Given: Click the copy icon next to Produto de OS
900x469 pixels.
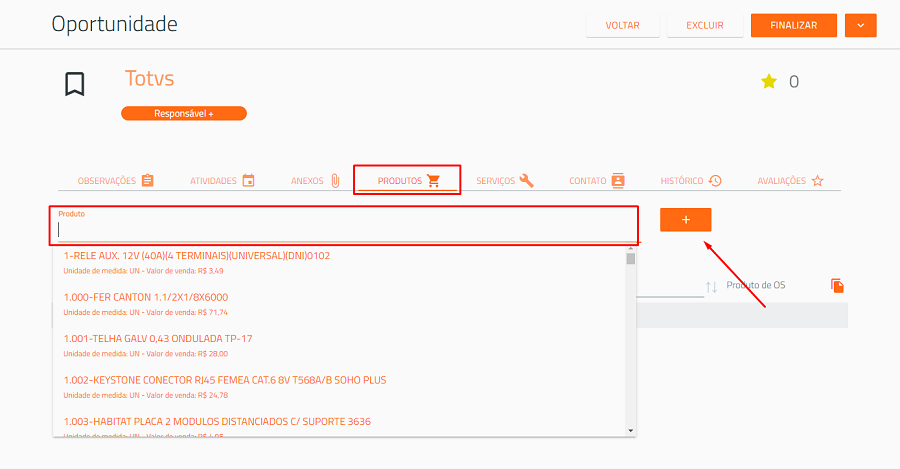Looking at the screenshot, I should click(x=837, y=285).
